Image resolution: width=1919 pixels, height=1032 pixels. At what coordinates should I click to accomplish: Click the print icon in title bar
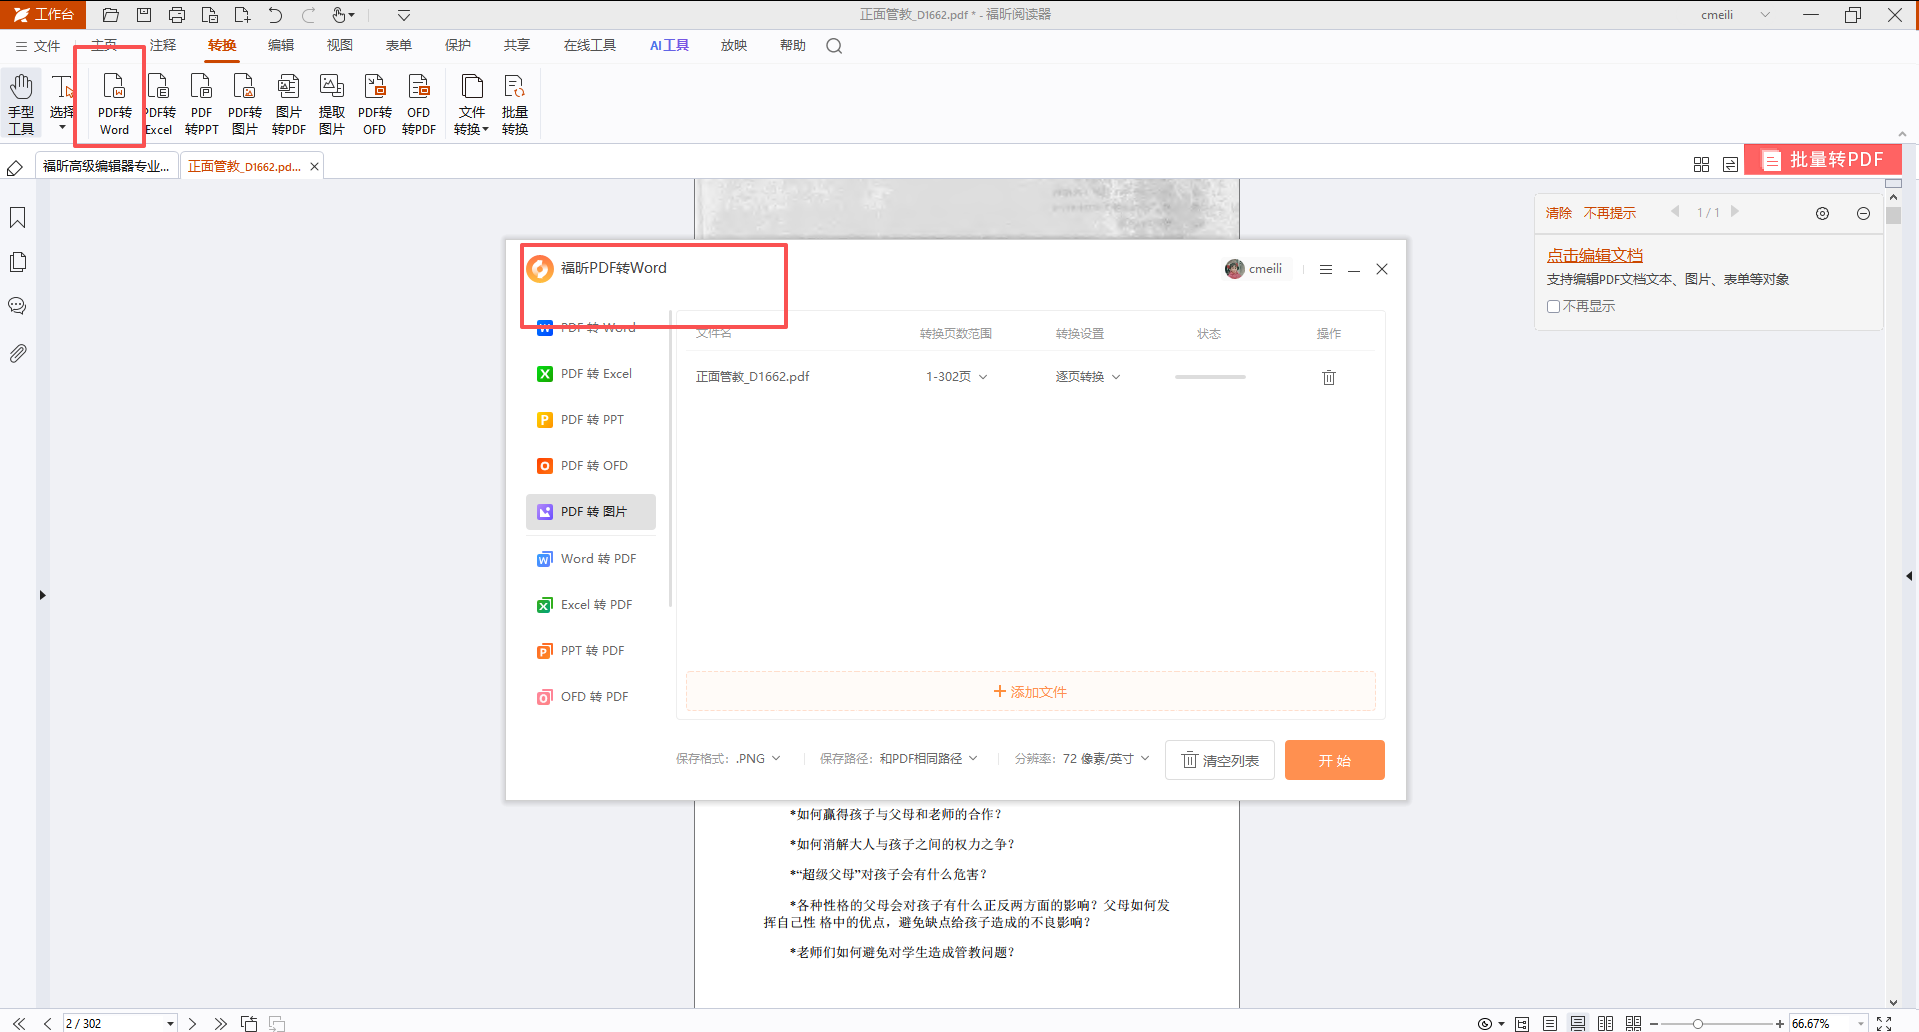click(177, 15)
